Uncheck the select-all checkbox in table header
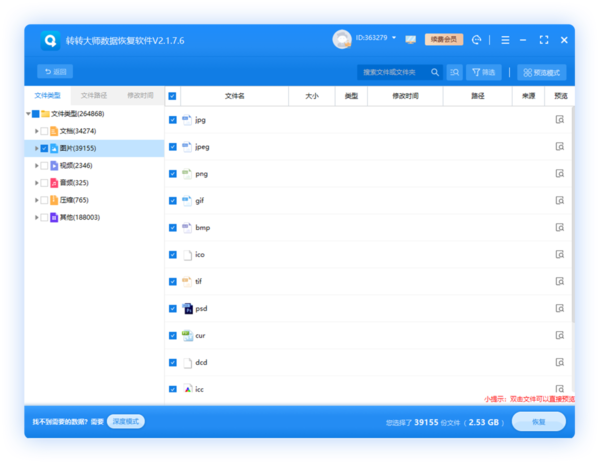 tap(173, 96)
